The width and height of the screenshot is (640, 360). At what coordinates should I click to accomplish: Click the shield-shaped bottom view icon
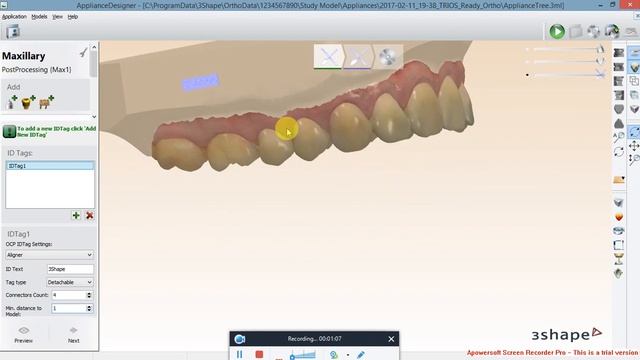(x=619, y=109)
